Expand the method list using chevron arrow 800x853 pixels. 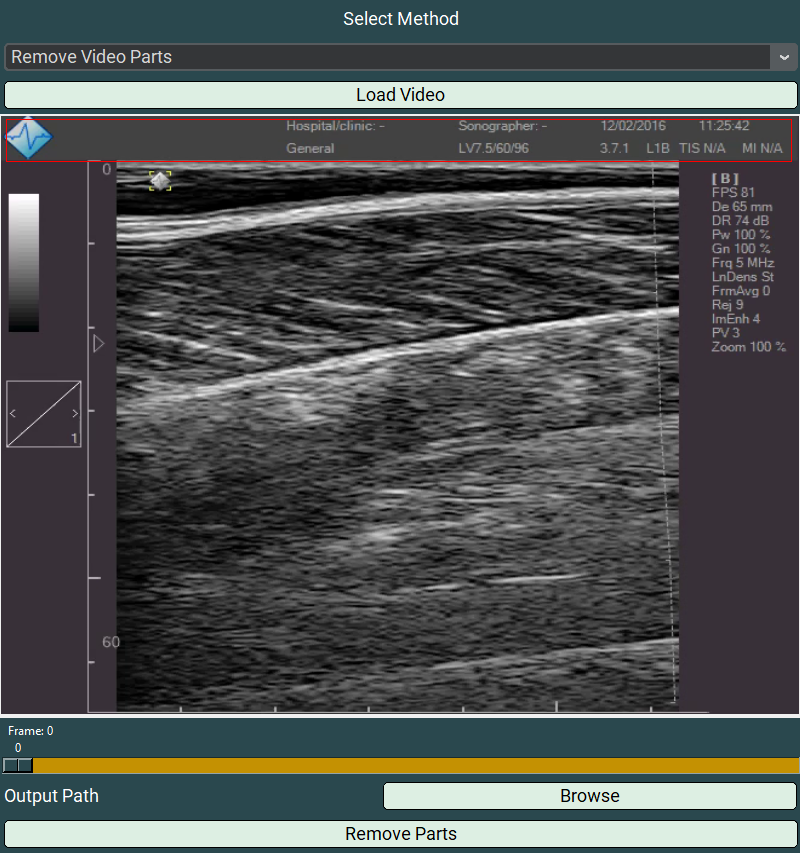click(783, 57)
